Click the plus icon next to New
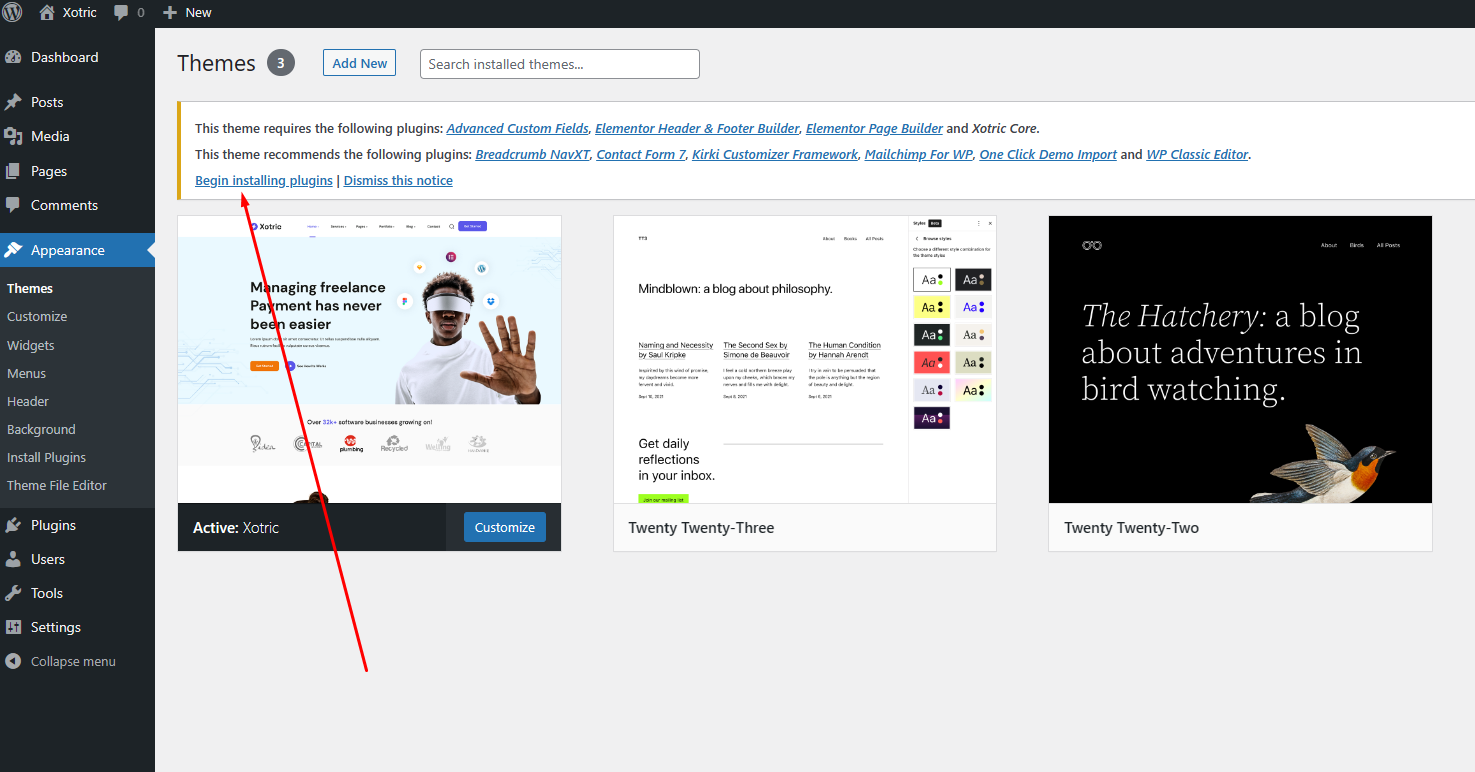This screenshot has width=1475, height=772. (x=169, y=13)
